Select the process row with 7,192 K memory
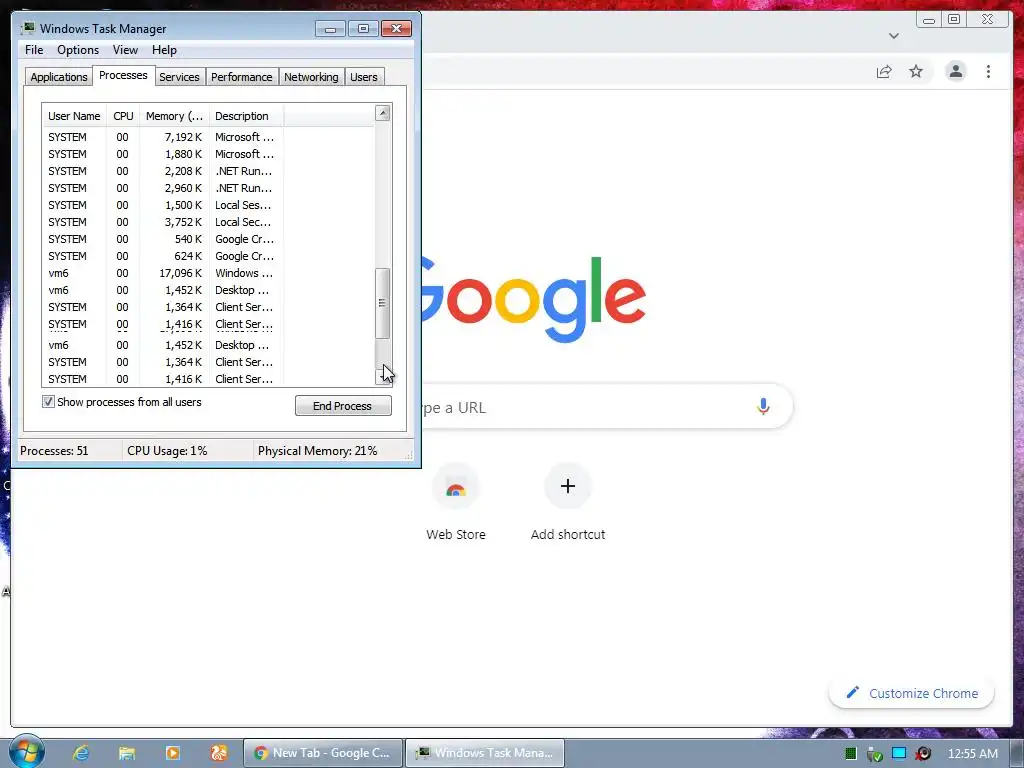This screenshot has width=1024, height=768. pyautogui.click(x=208, y=137)
